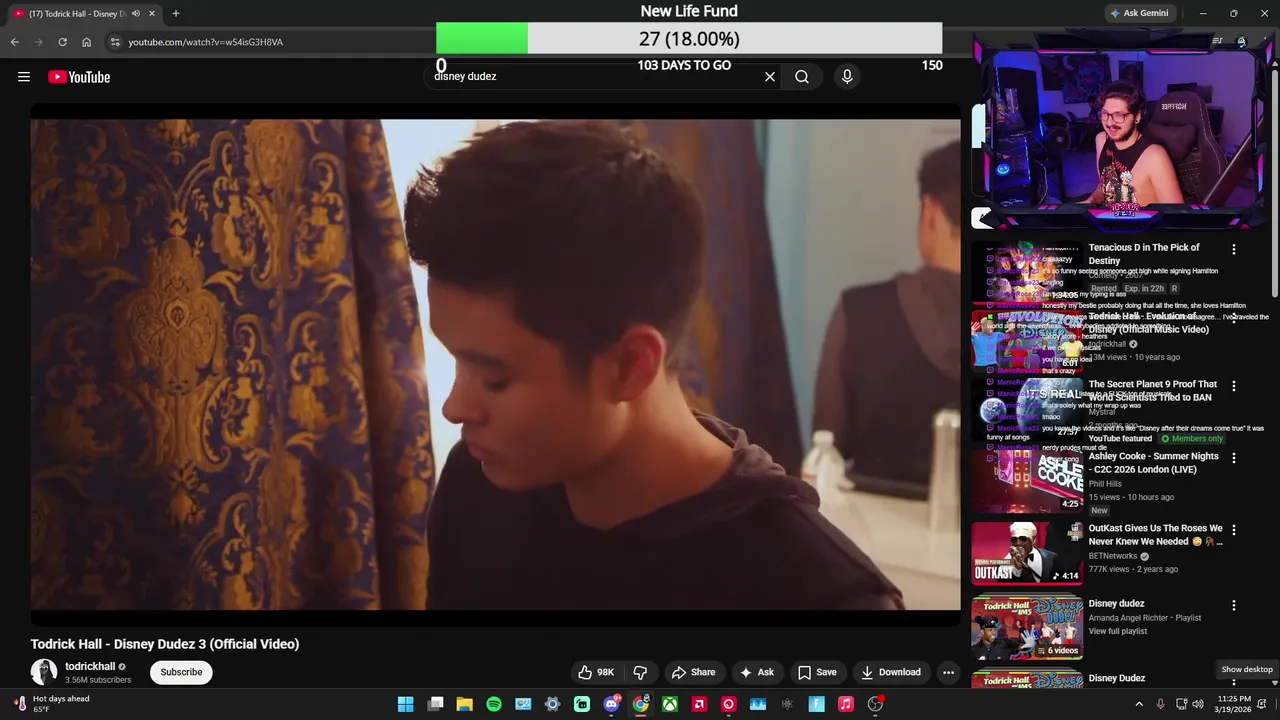Click the Download button
Screen dimensions: 1280x720
[891, 672]
